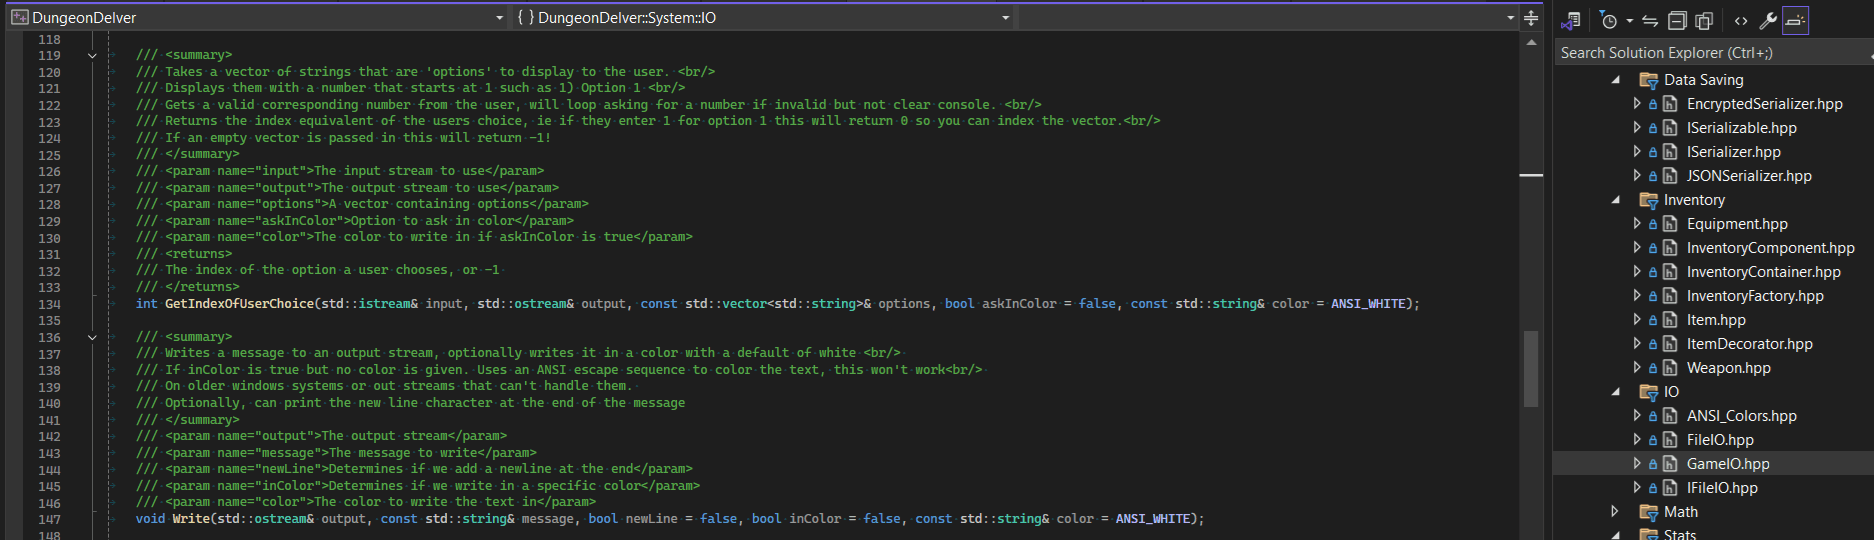Image resolution: width=1874 pixels, height=540 pixels.
Task: Click the View Code angle-brackets icon
Action: click(1741, 20)
